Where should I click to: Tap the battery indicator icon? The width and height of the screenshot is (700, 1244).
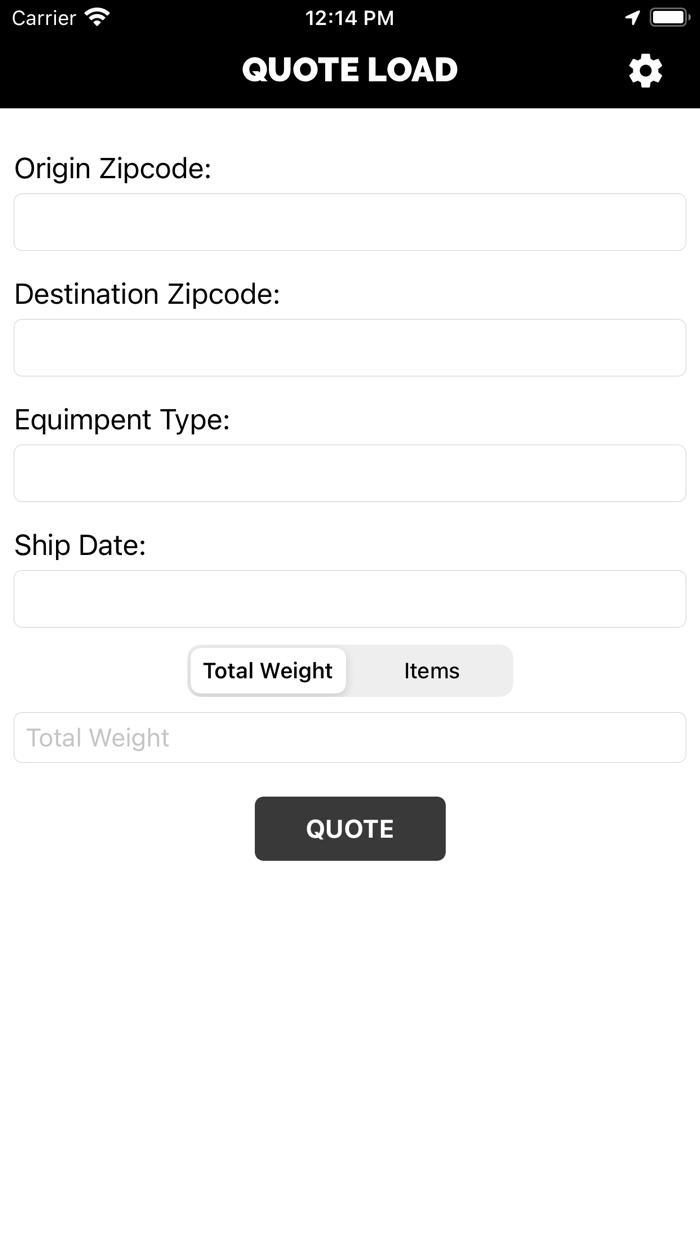[668, 17]
